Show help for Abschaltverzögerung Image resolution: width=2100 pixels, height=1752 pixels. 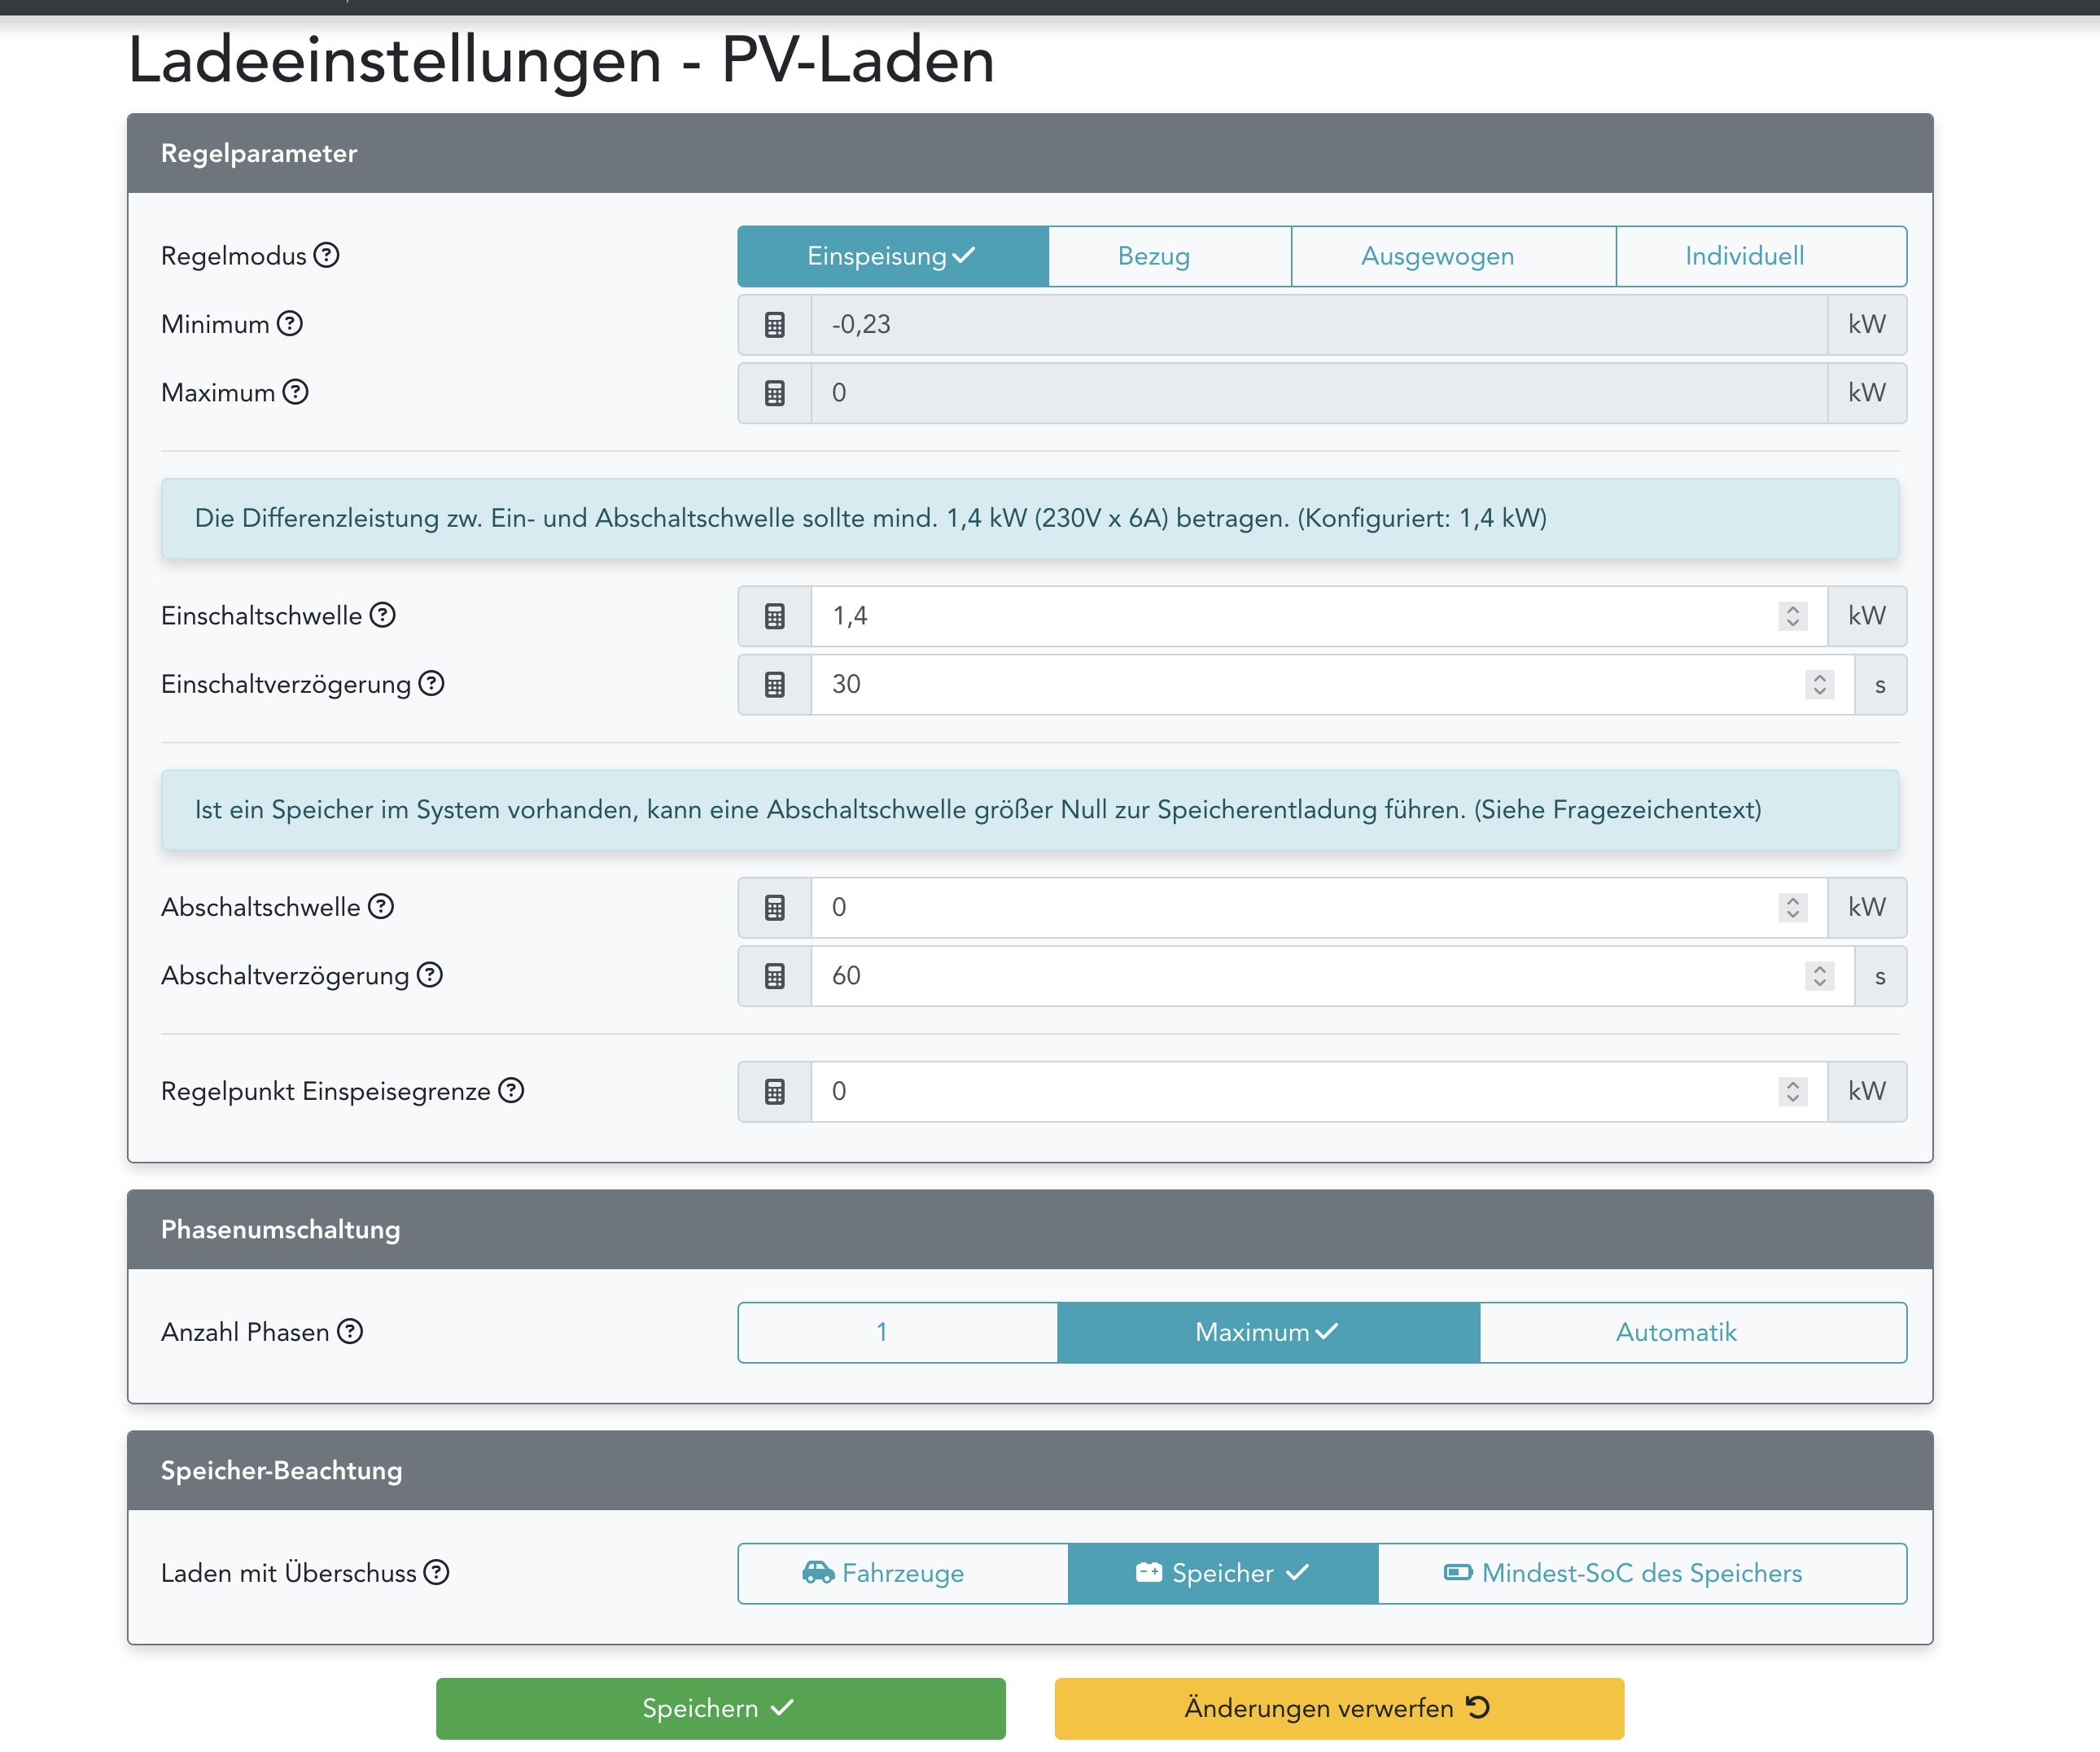pos(430,975)
